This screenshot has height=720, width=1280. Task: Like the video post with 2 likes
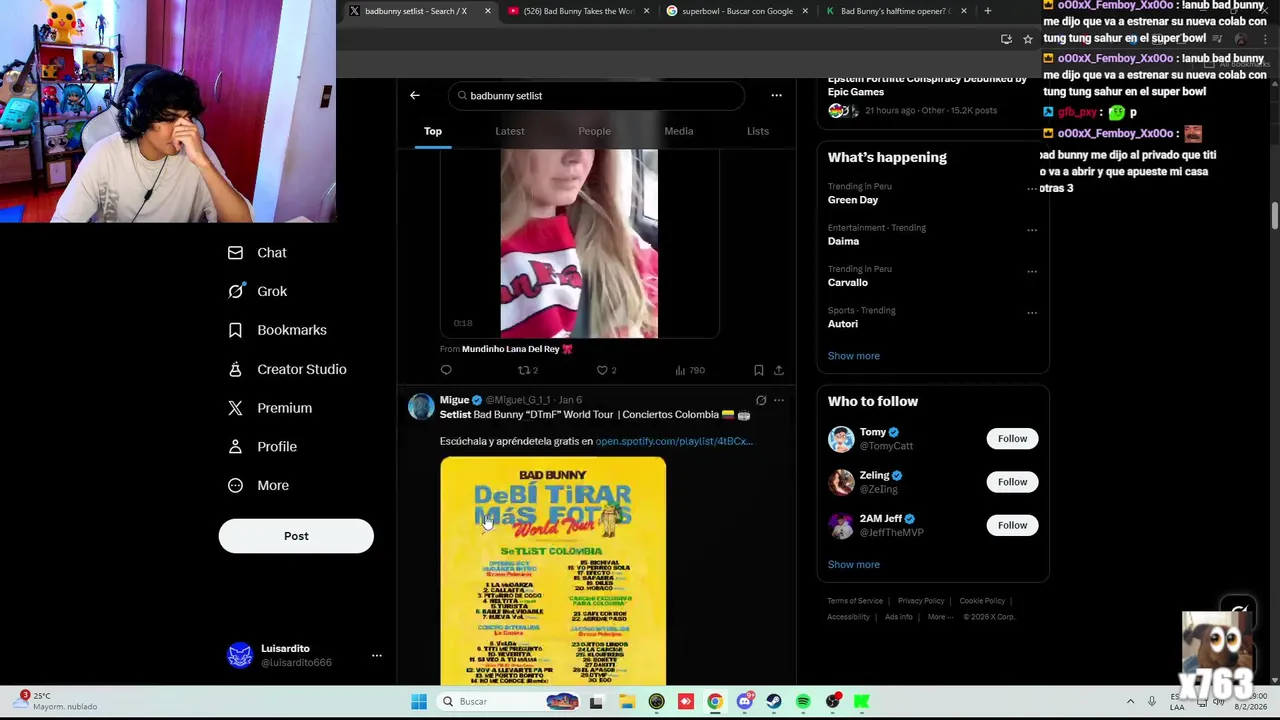pos(606,370)
